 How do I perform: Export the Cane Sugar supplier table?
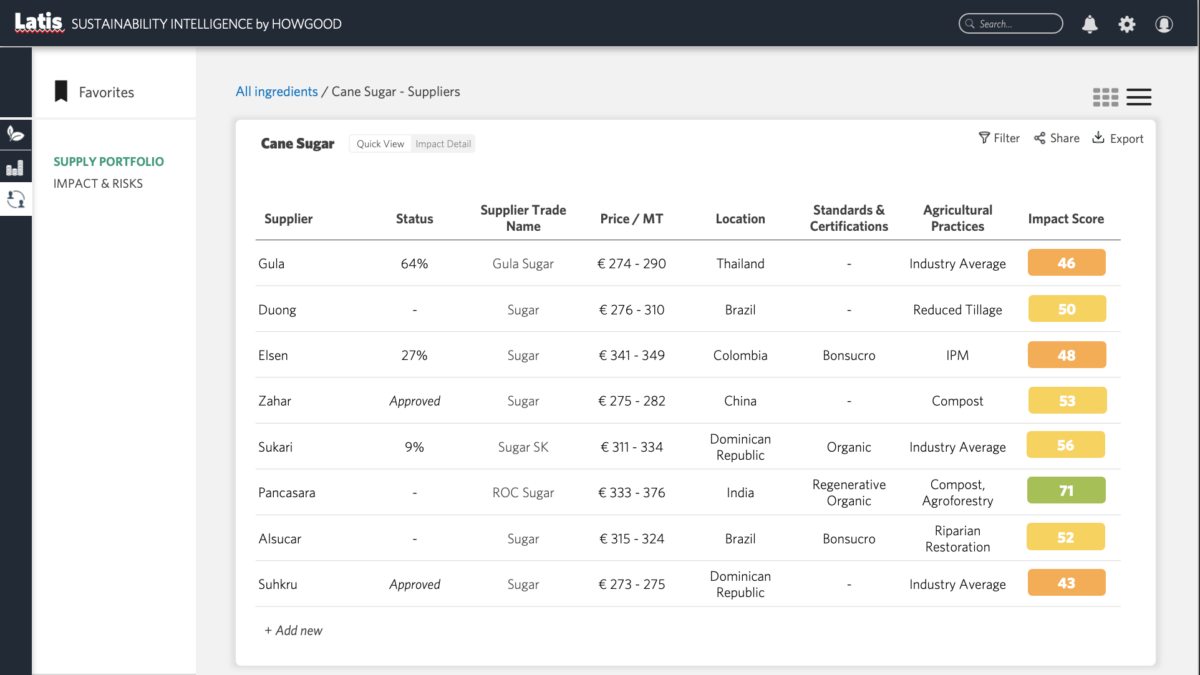point(1117,138)
